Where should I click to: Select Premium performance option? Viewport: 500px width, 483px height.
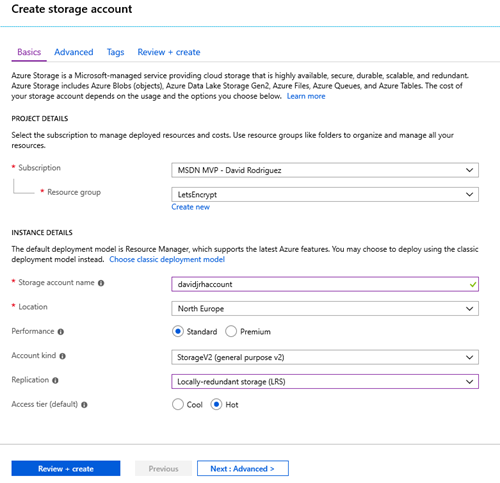pyautogui.click(x=231, y=331)
